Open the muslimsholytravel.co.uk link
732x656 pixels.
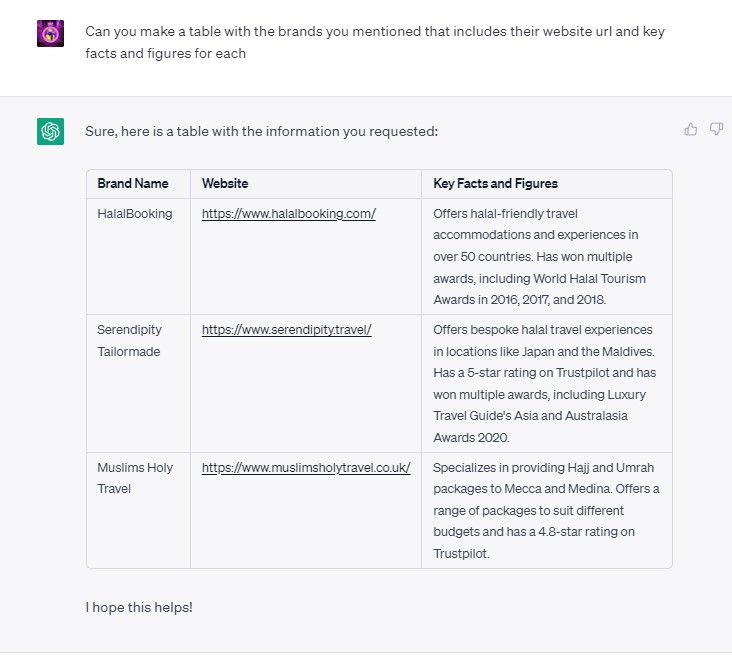pos(306,467)
